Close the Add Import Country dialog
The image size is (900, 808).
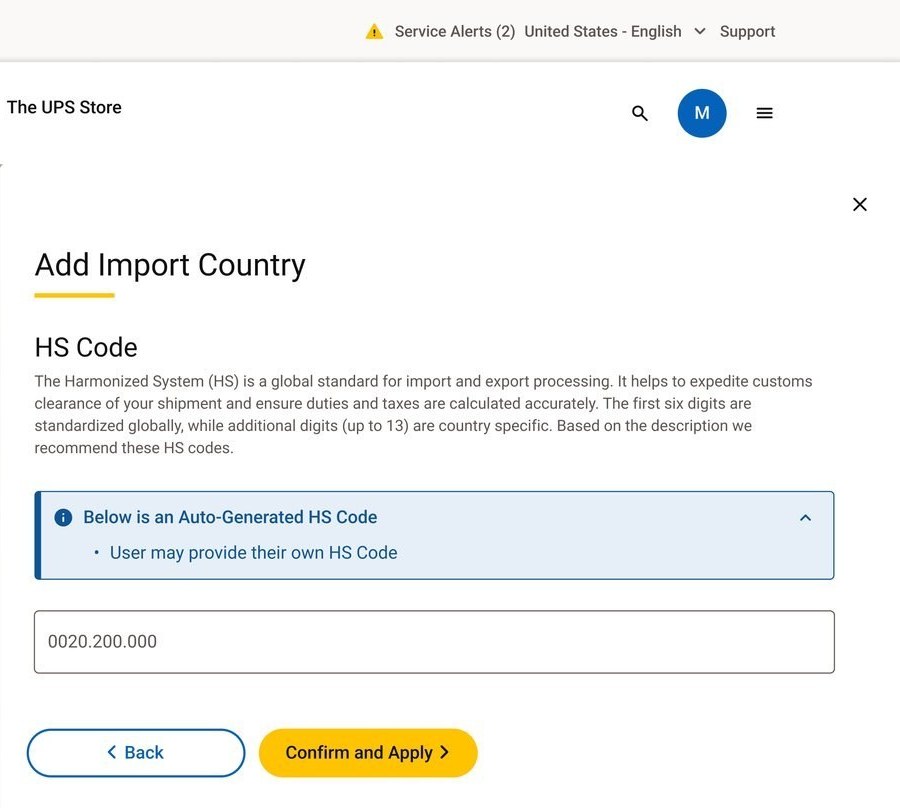point(859,204)
